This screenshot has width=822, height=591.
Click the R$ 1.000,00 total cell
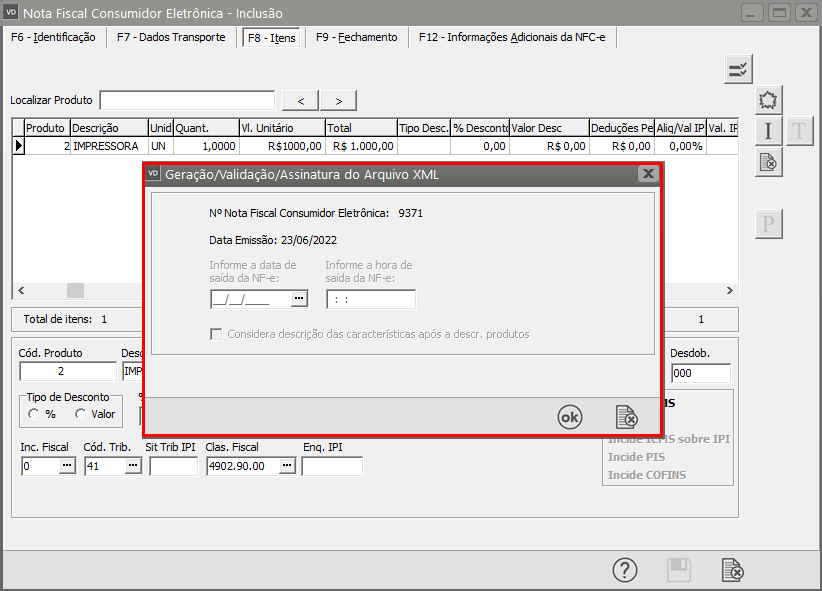(361, 146)
